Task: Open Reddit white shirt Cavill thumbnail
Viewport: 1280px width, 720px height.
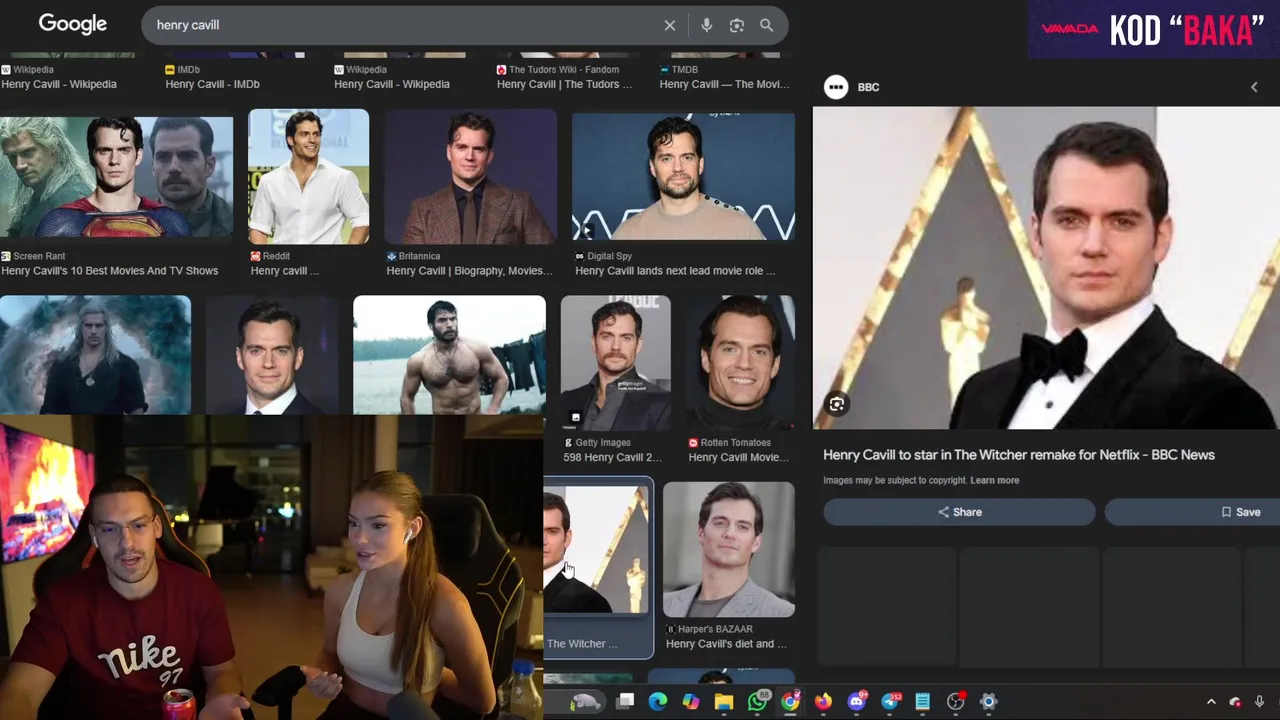Action: click(x=308, y=176)
